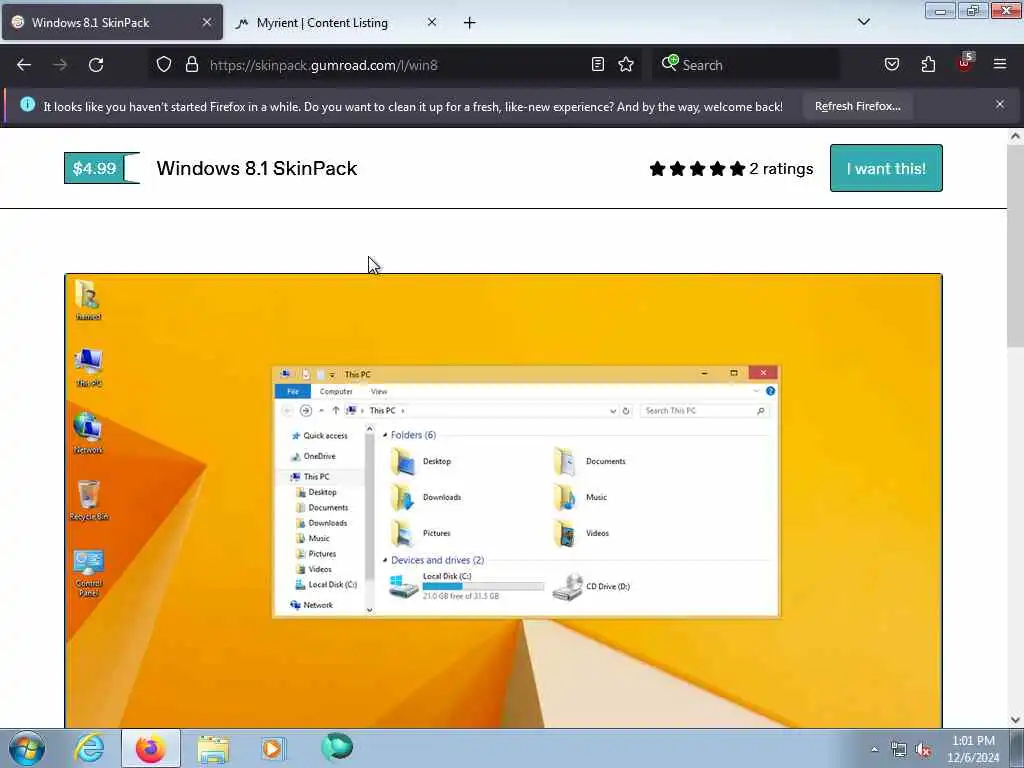Click the I want this! button
Image resolution: width=1024 pixels, height=768 pixels.
coord(886,168)
